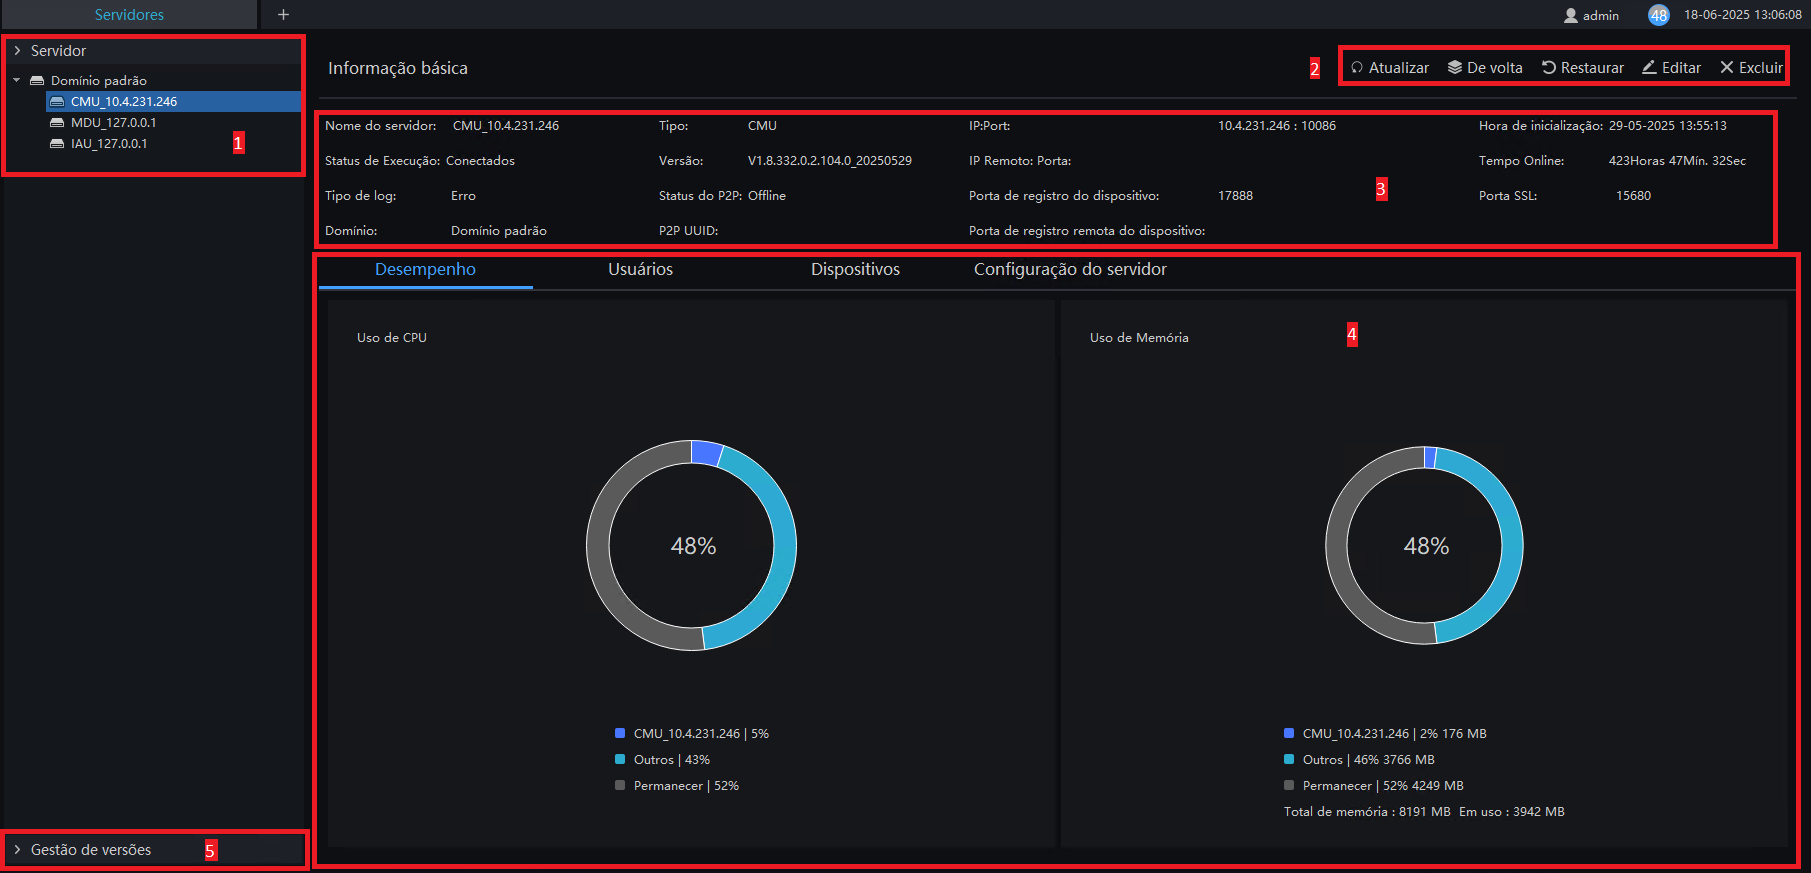Add a new tab with plus icon

click(284, 15)
